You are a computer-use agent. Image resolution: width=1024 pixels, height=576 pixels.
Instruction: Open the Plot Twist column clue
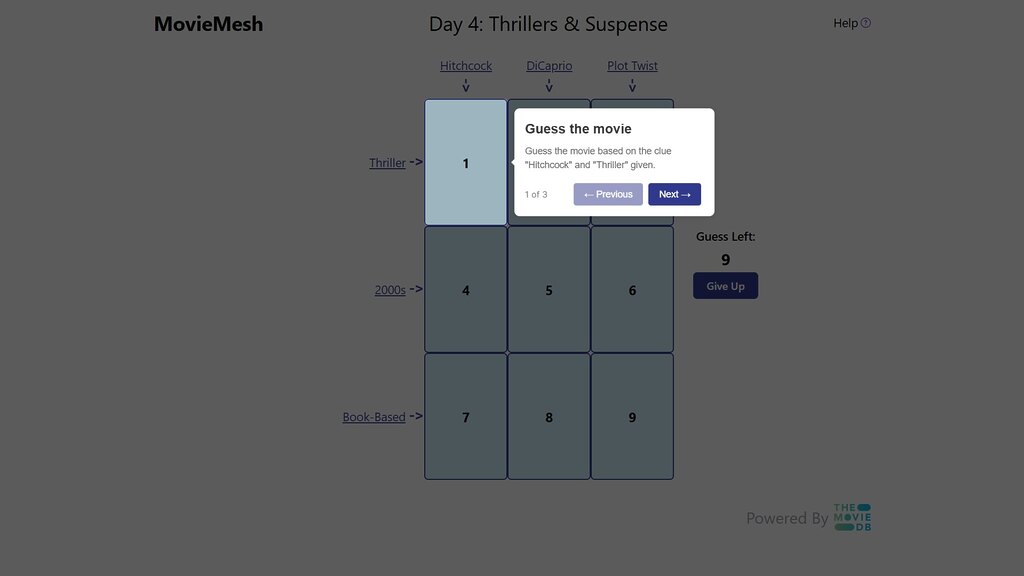pyautogui.click(x=632, y=65)
